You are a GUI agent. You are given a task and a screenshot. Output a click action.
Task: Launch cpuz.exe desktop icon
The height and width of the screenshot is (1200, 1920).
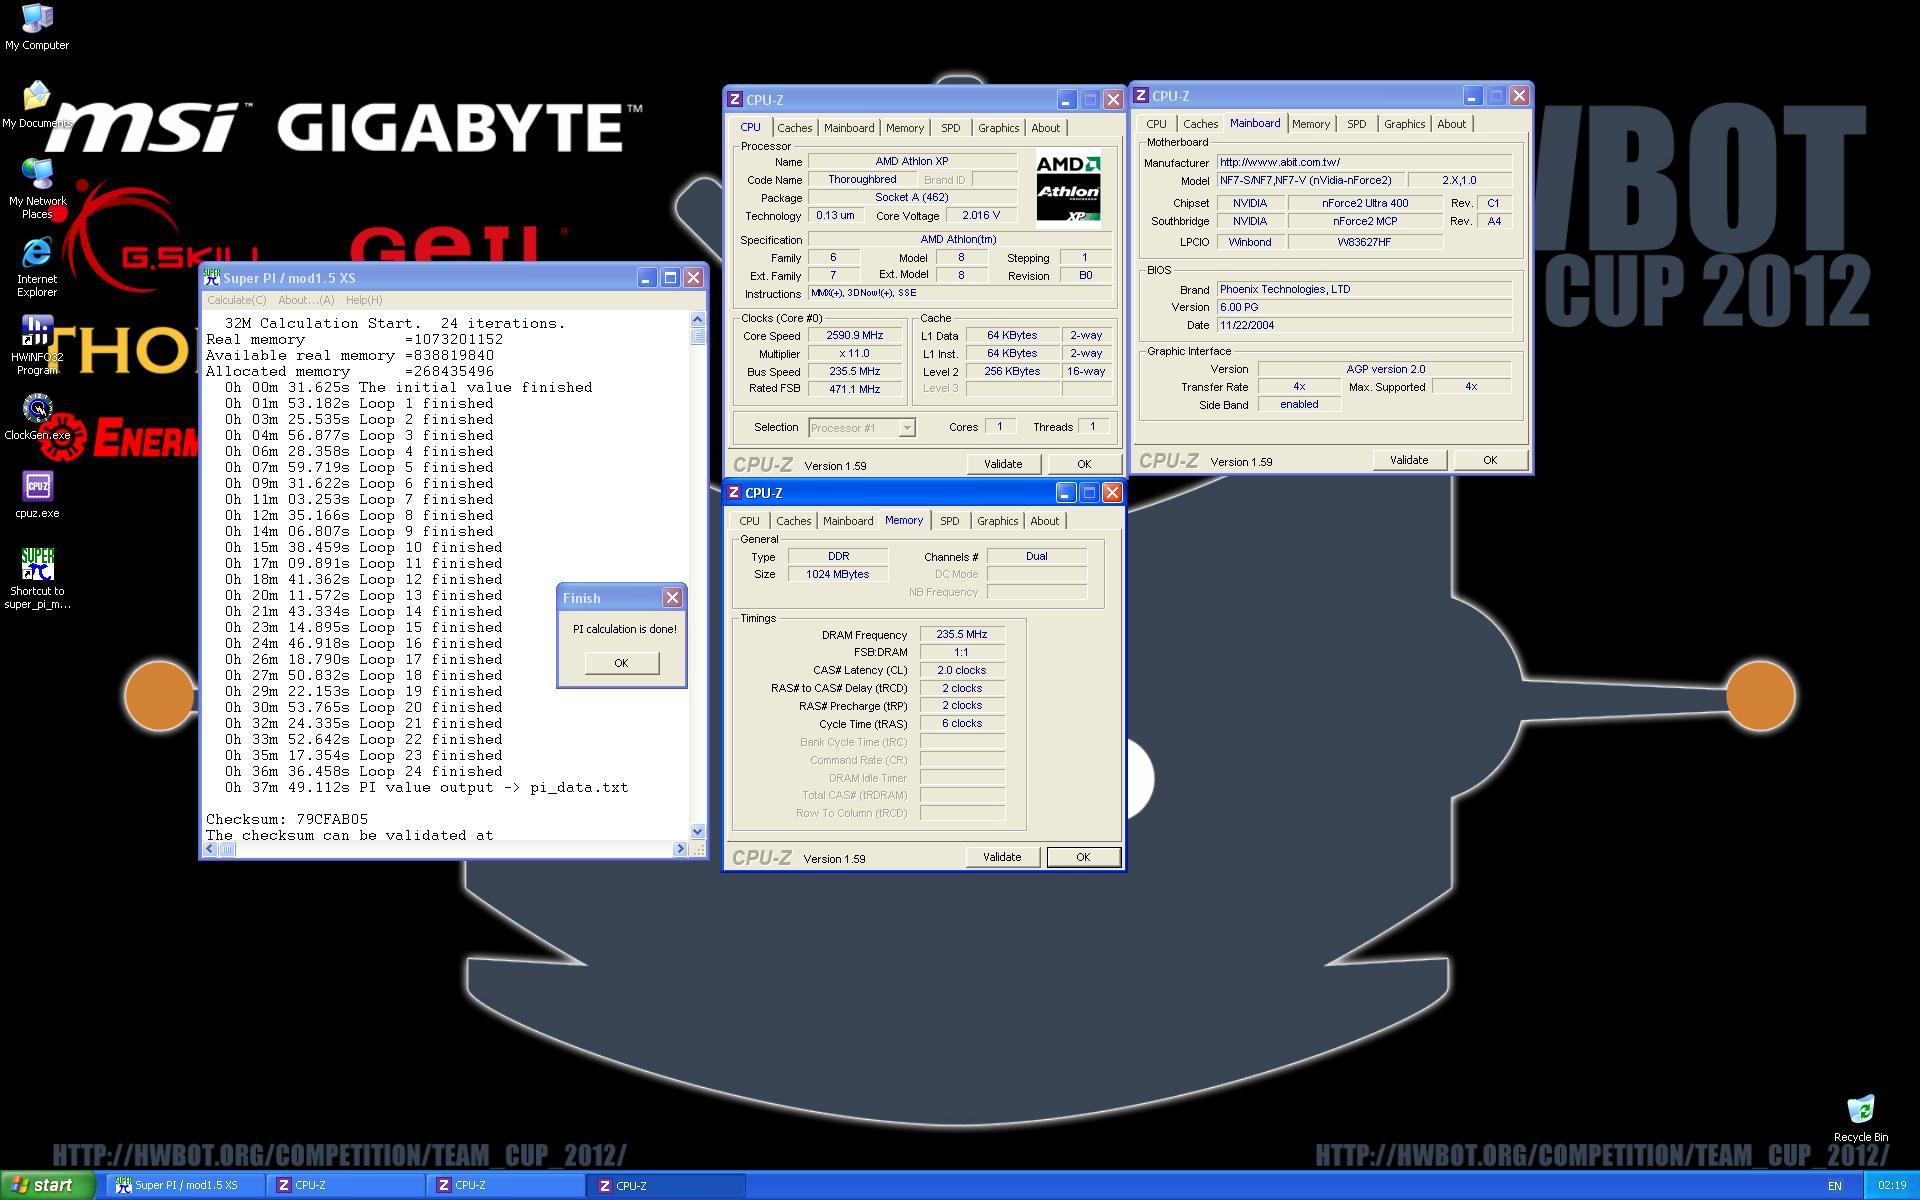37,495
